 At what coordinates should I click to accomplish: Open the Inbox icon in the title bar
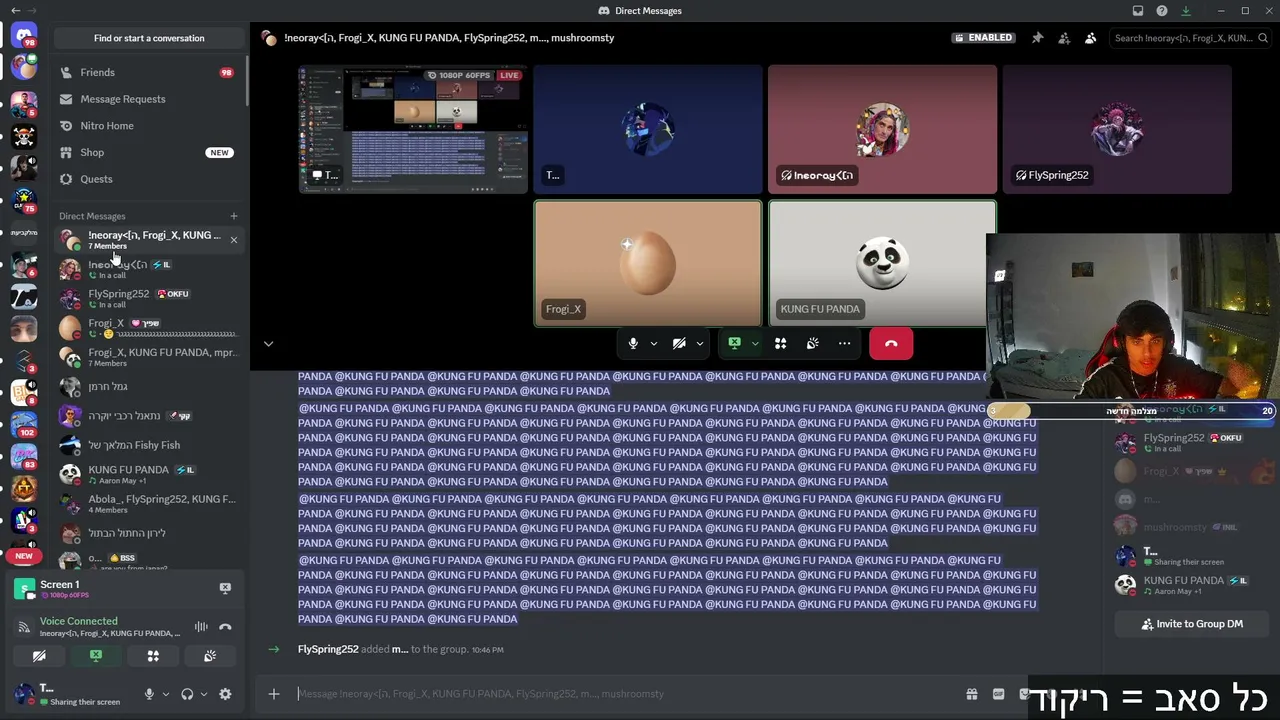coord(1138,11)
